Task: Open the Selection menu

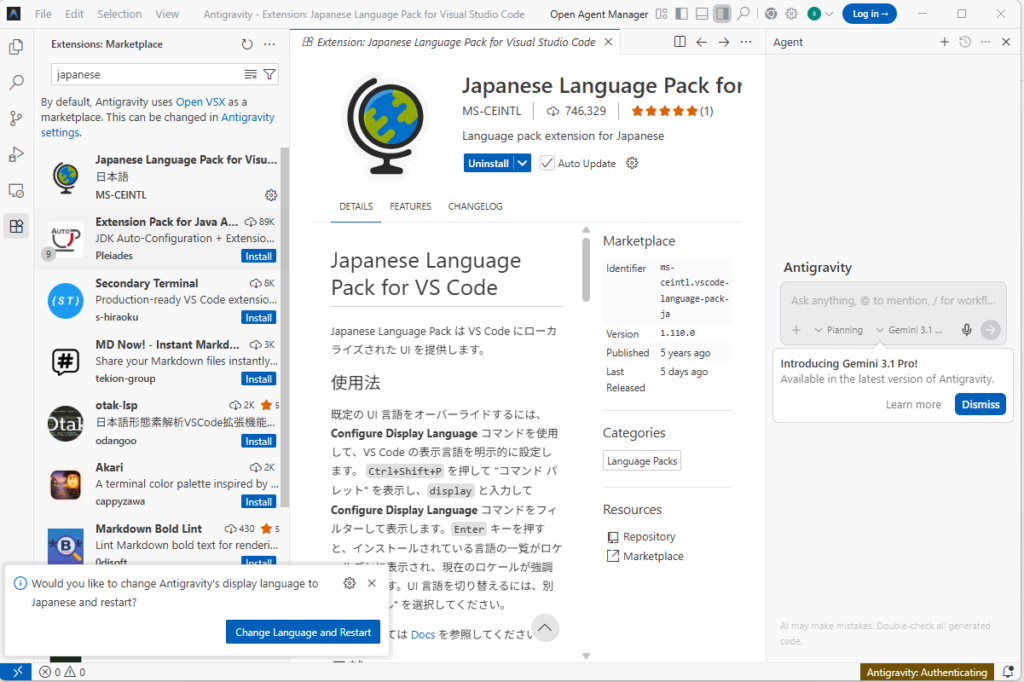Action: click(119, 14)
